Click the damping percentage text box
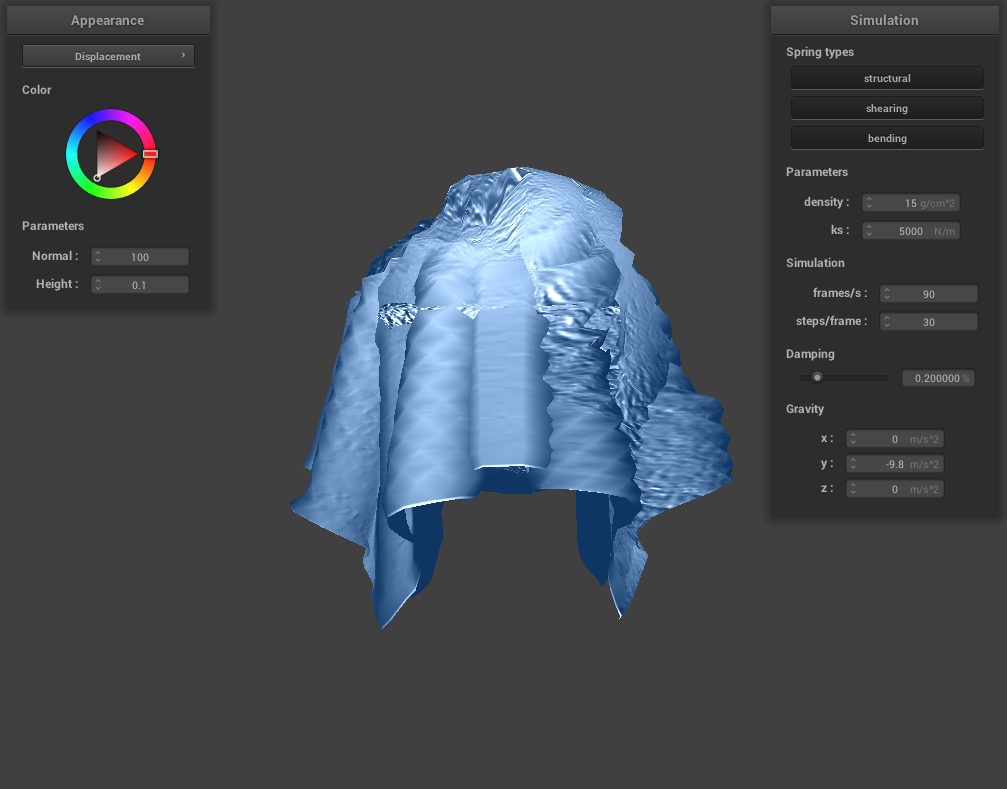 click(937, 379)
